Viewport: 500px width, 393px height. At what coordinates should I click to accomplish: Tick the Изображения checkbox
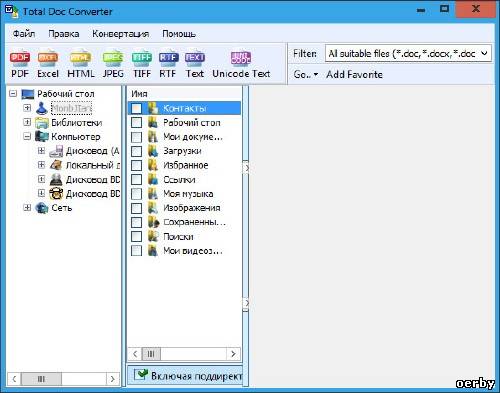[x=136, y=208]
